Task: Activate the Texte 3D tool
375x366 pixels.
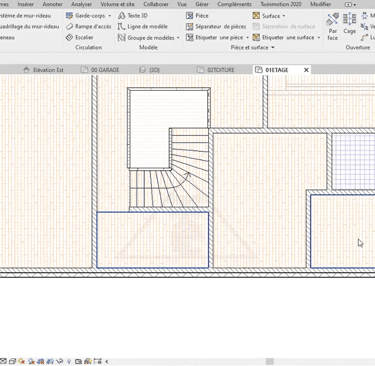Action: coord(133,16)
